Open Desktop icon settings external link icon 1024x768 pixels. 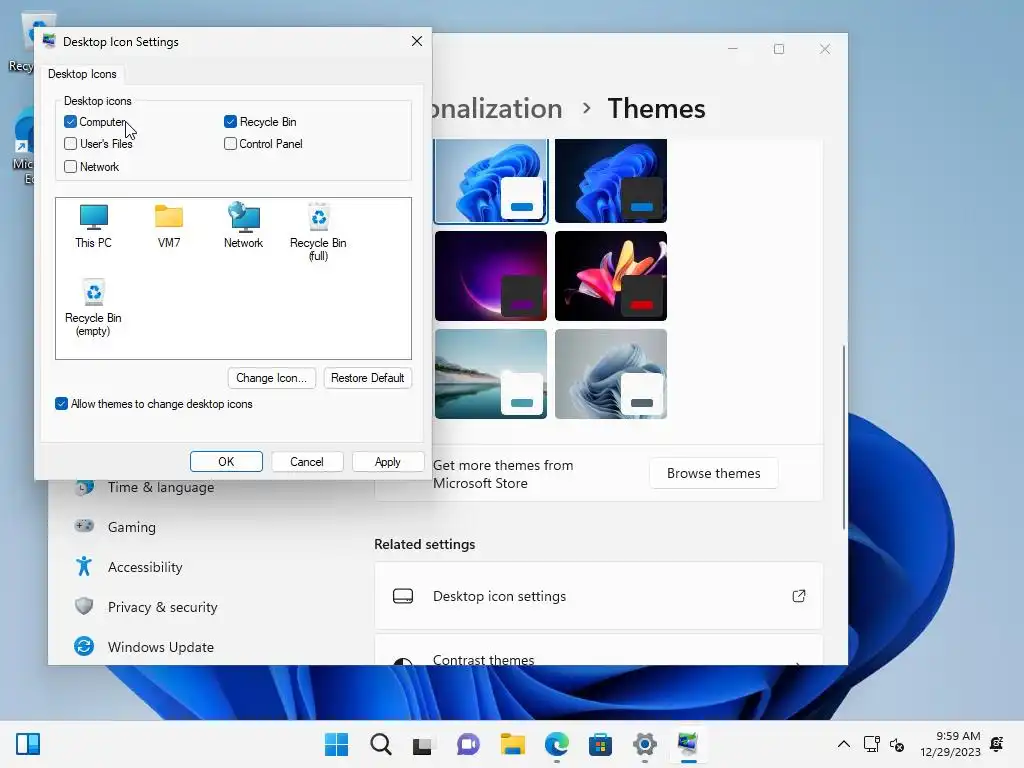click(799, 596)
